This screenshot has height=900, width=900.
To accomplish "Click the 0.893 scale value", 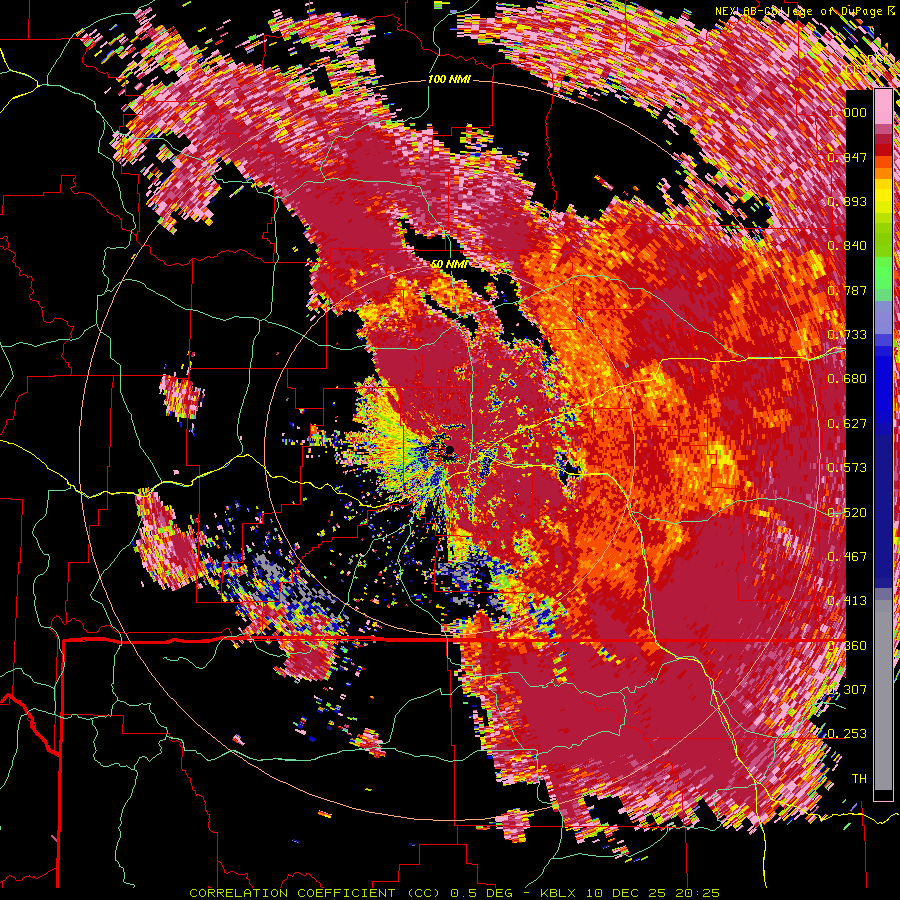I will point(847,201).
